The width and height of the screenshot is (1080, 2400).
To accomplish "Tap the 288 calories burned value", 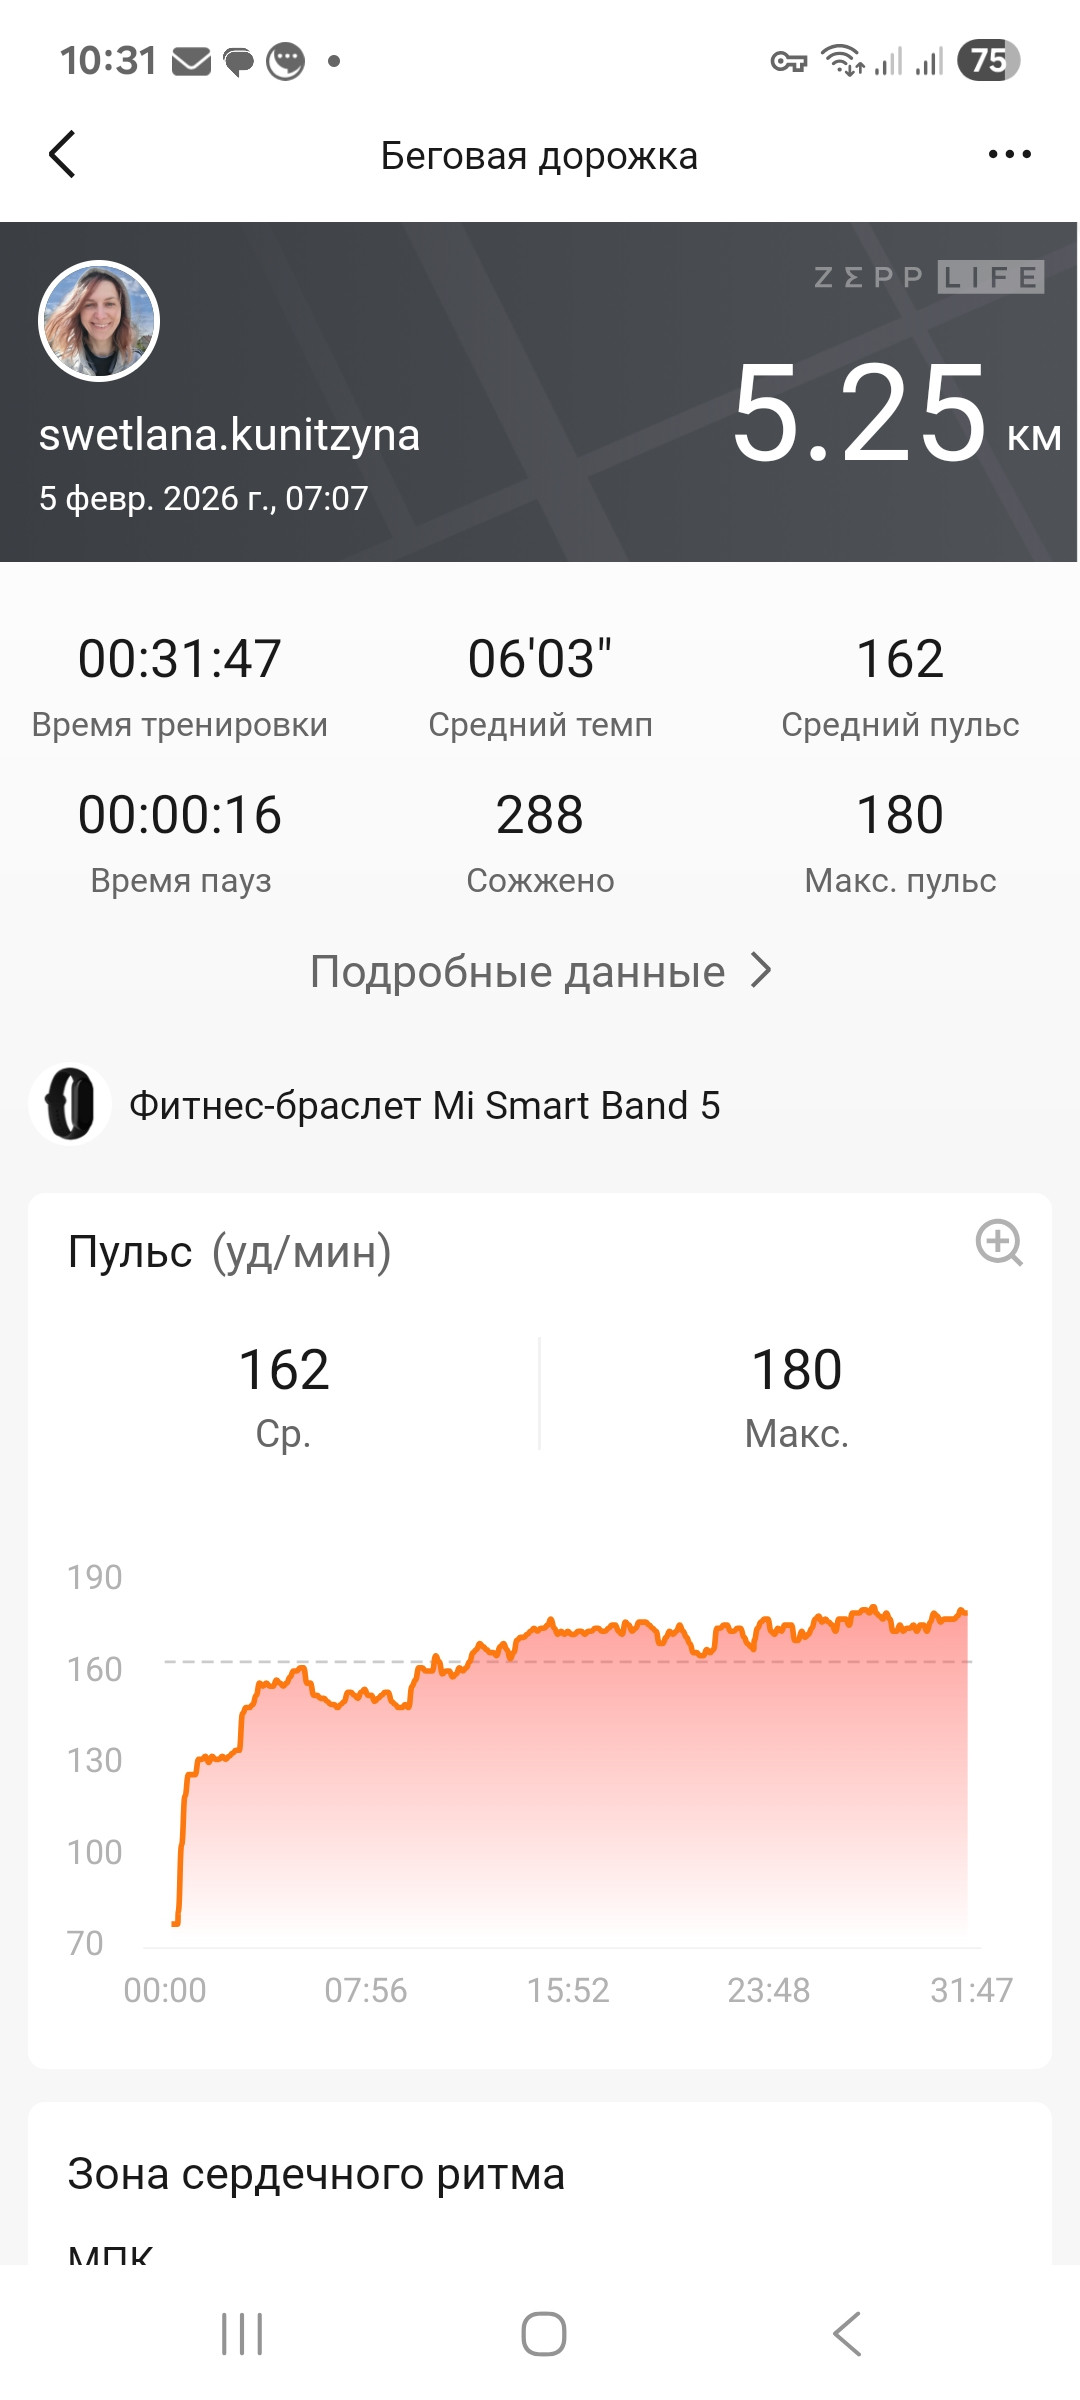I will (540, 815).
